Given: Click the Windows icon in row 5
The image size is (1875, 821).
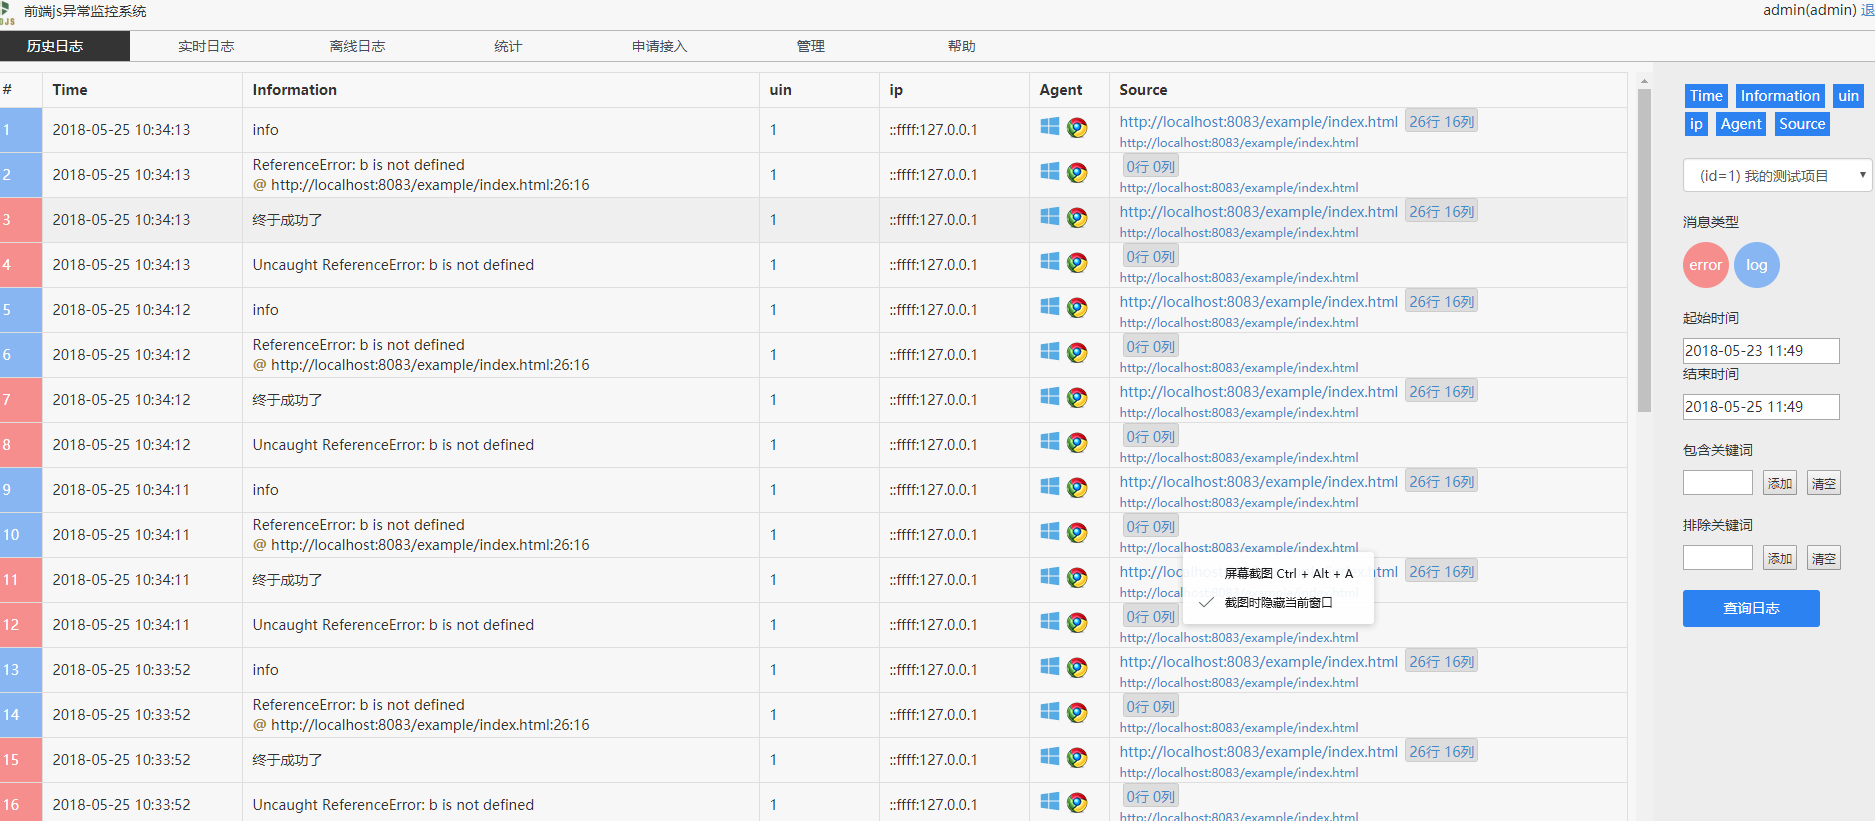Looking at the screenshot, I should click(x=1049, y=307).
